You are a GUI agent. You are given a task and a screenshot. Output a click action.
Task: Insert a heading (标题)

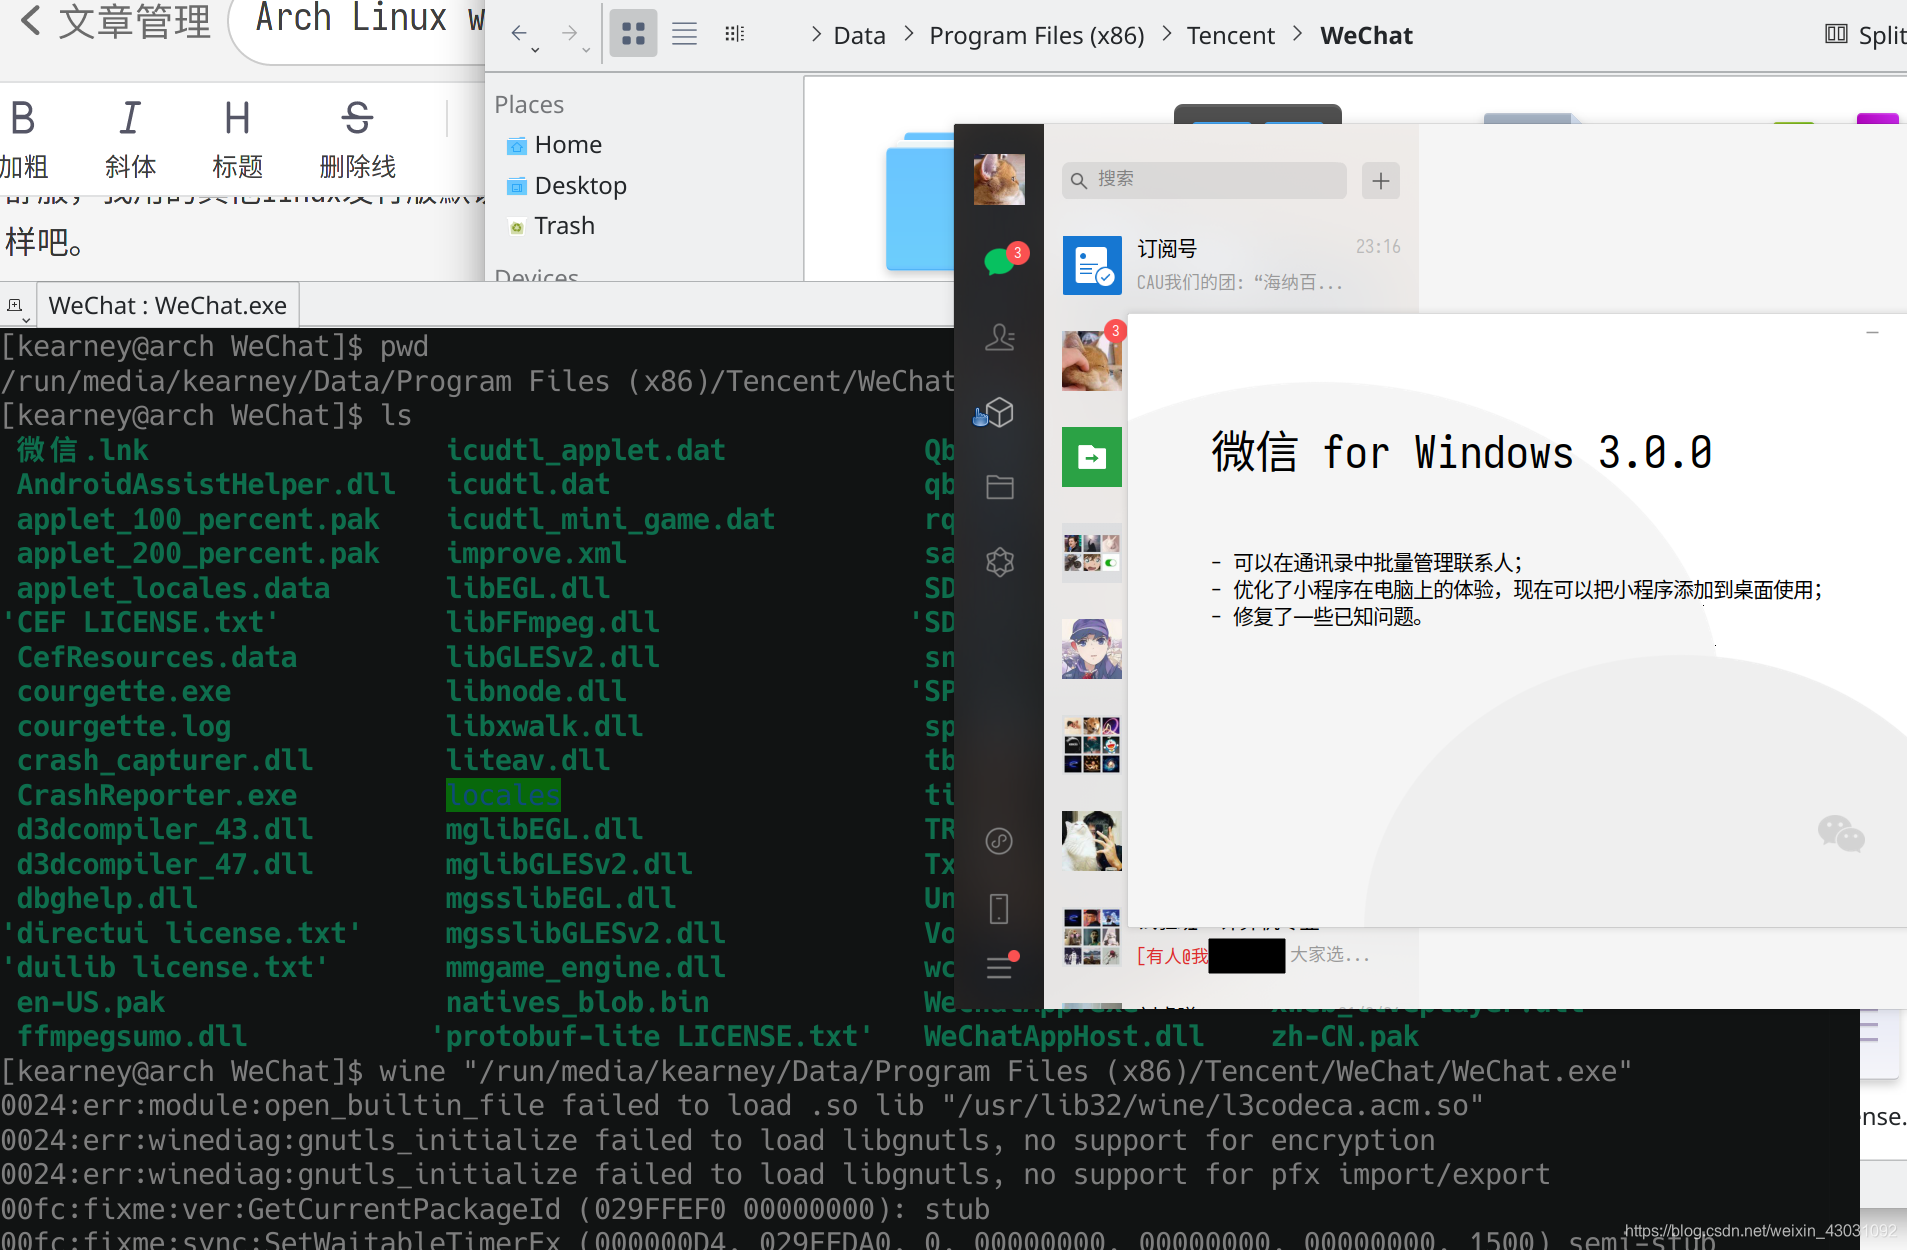click(x=237, y=138)
